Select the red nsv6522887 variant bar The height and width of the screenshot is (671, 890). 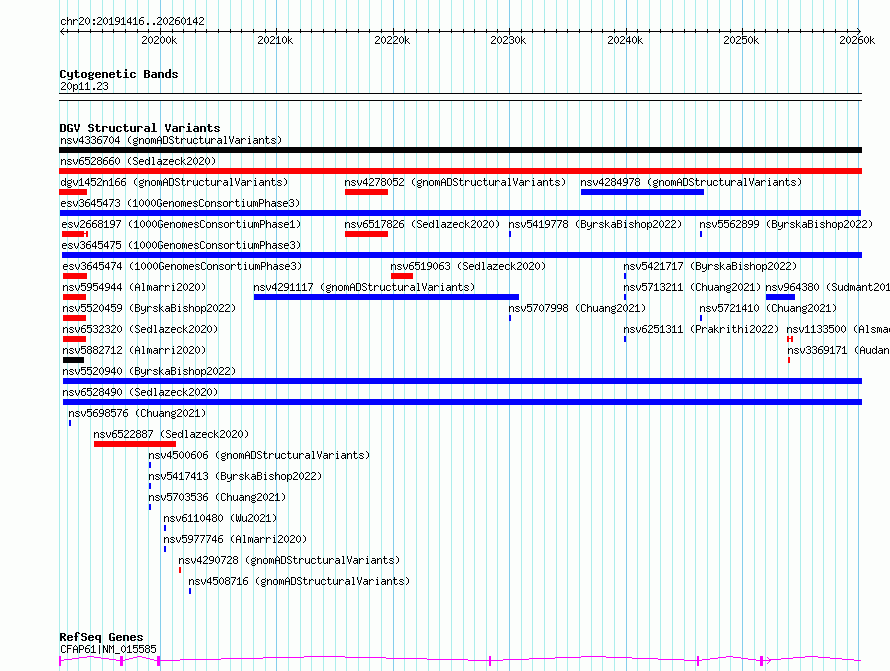(x=135, y=444)
